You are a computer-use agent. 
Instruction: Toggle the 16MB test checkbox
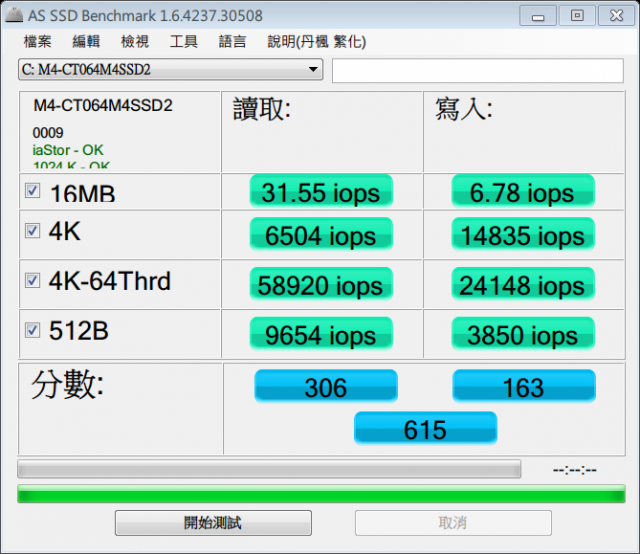click(32, 191)
